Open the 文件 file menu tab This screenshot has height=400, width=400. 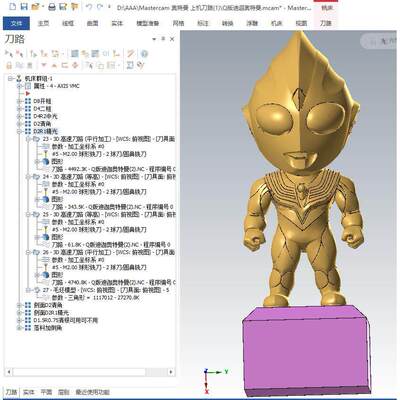pos(16,23)
